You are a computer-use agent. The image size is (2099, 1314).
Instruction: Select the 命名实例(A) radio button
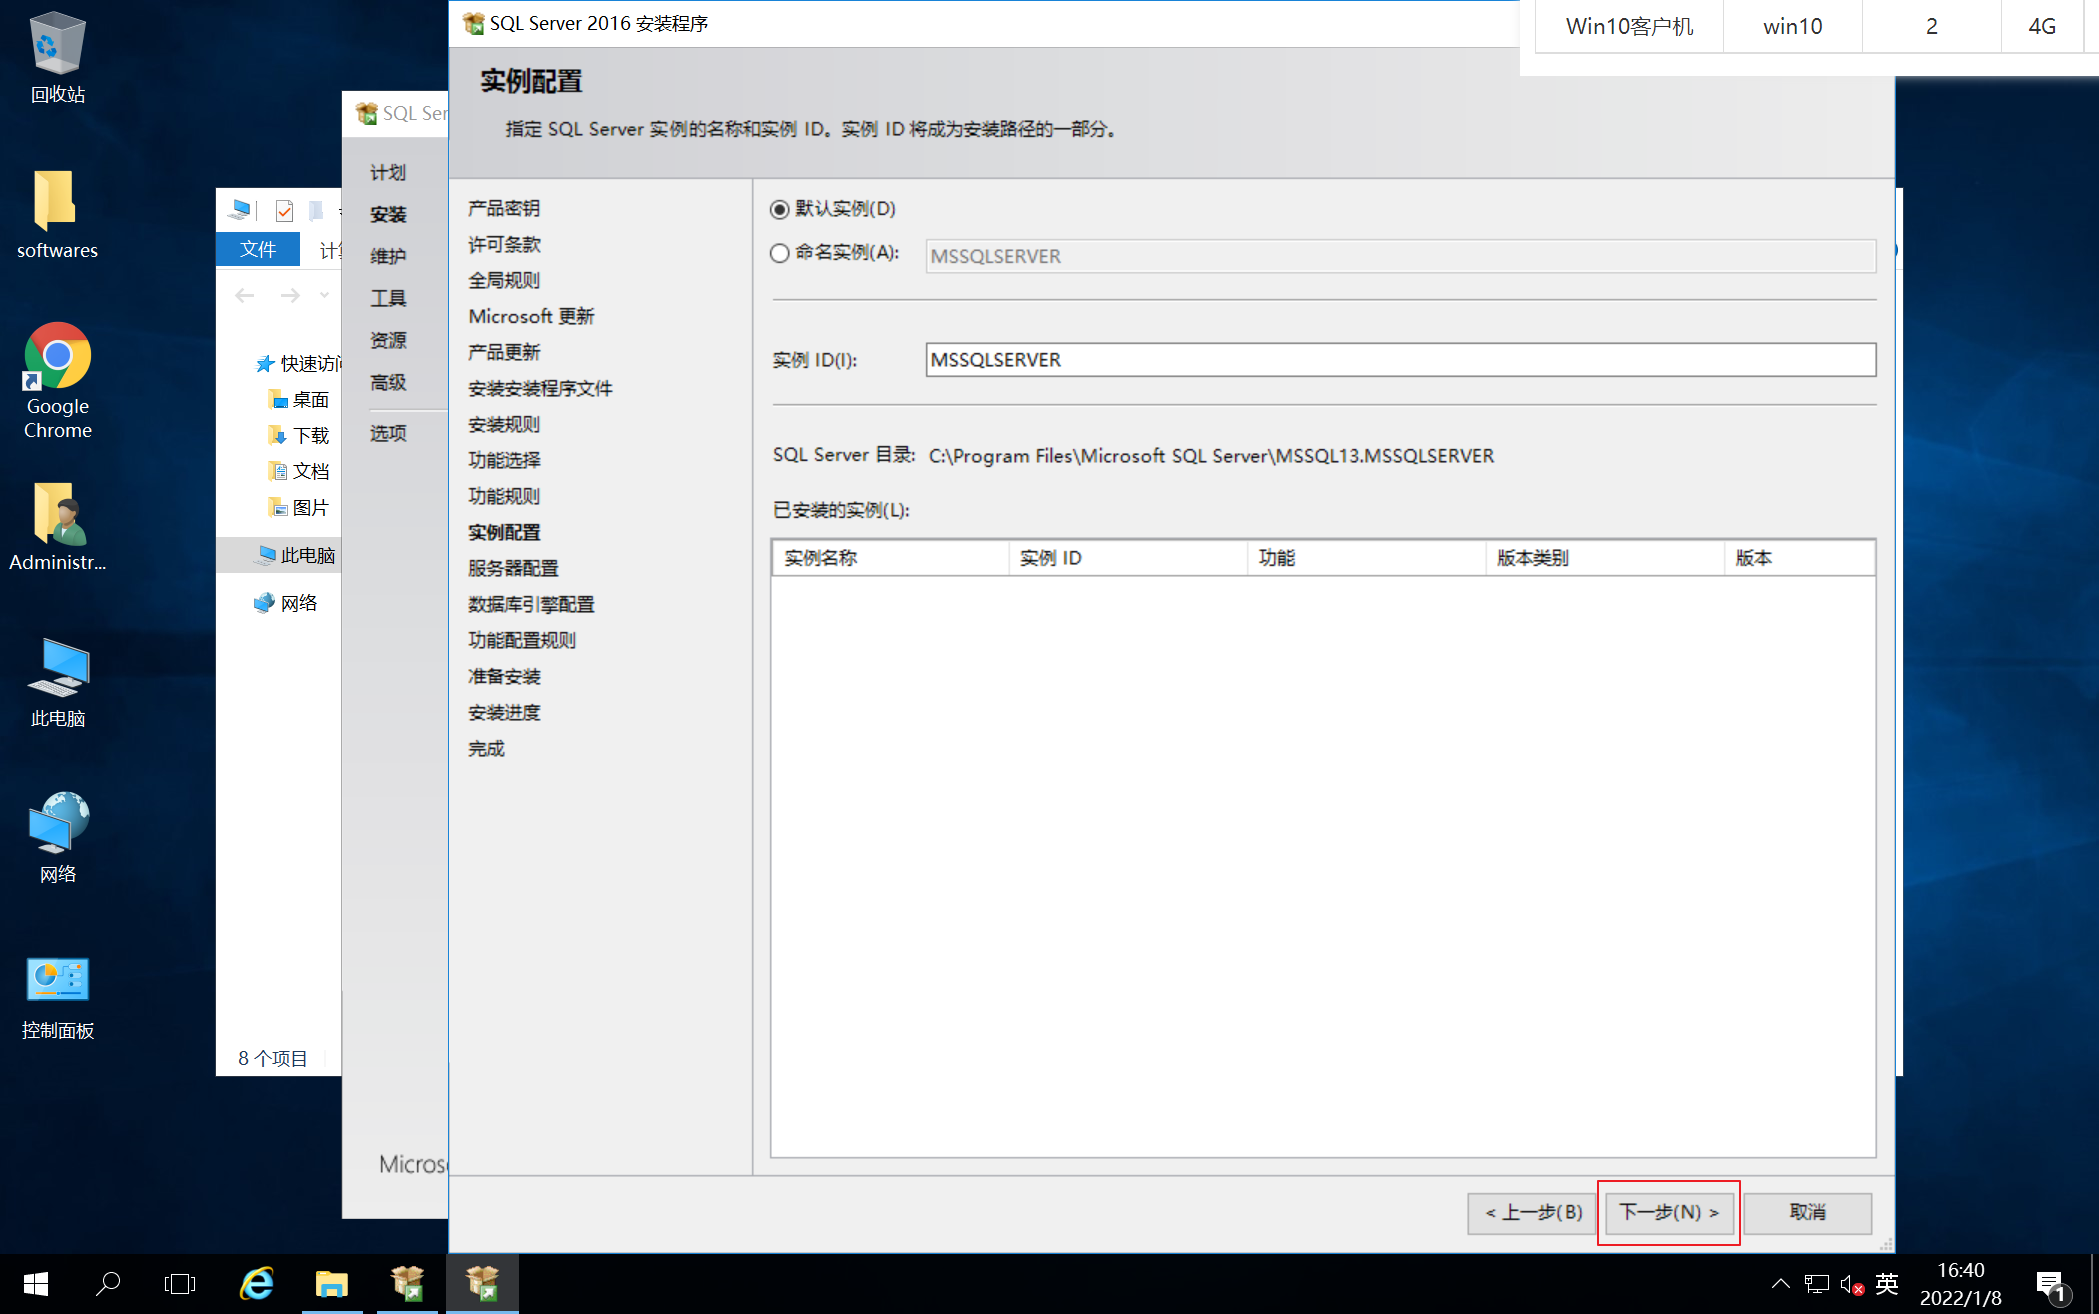(779, 253)
